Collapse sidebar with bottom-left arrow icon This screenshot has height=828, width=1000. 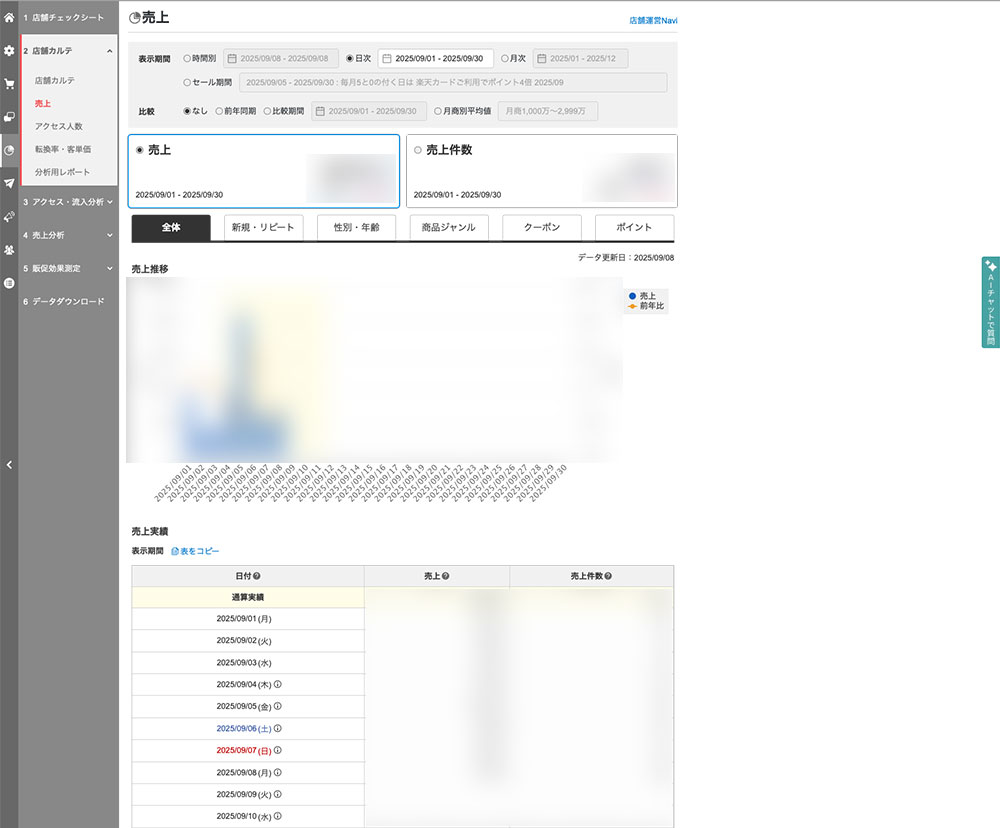pos(9,464)
